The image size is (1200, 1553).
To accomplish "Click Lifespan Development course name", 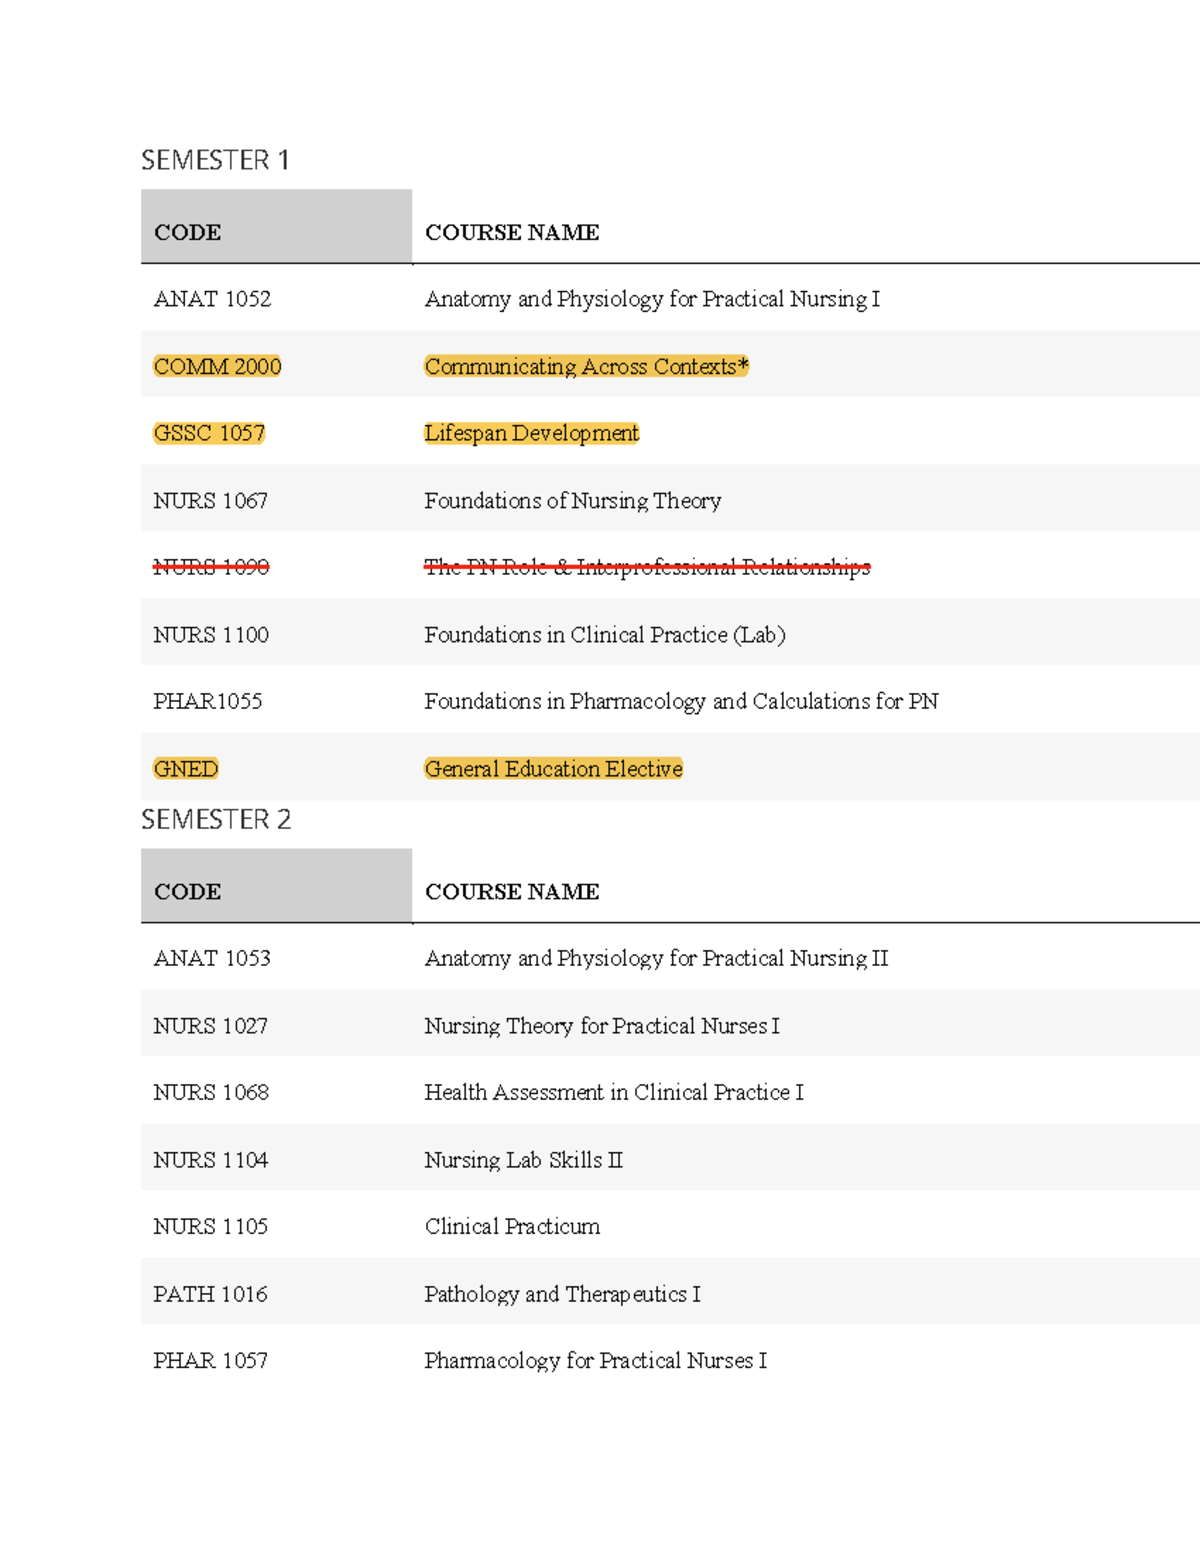I will pyautogui.click(x=531, y=433).
